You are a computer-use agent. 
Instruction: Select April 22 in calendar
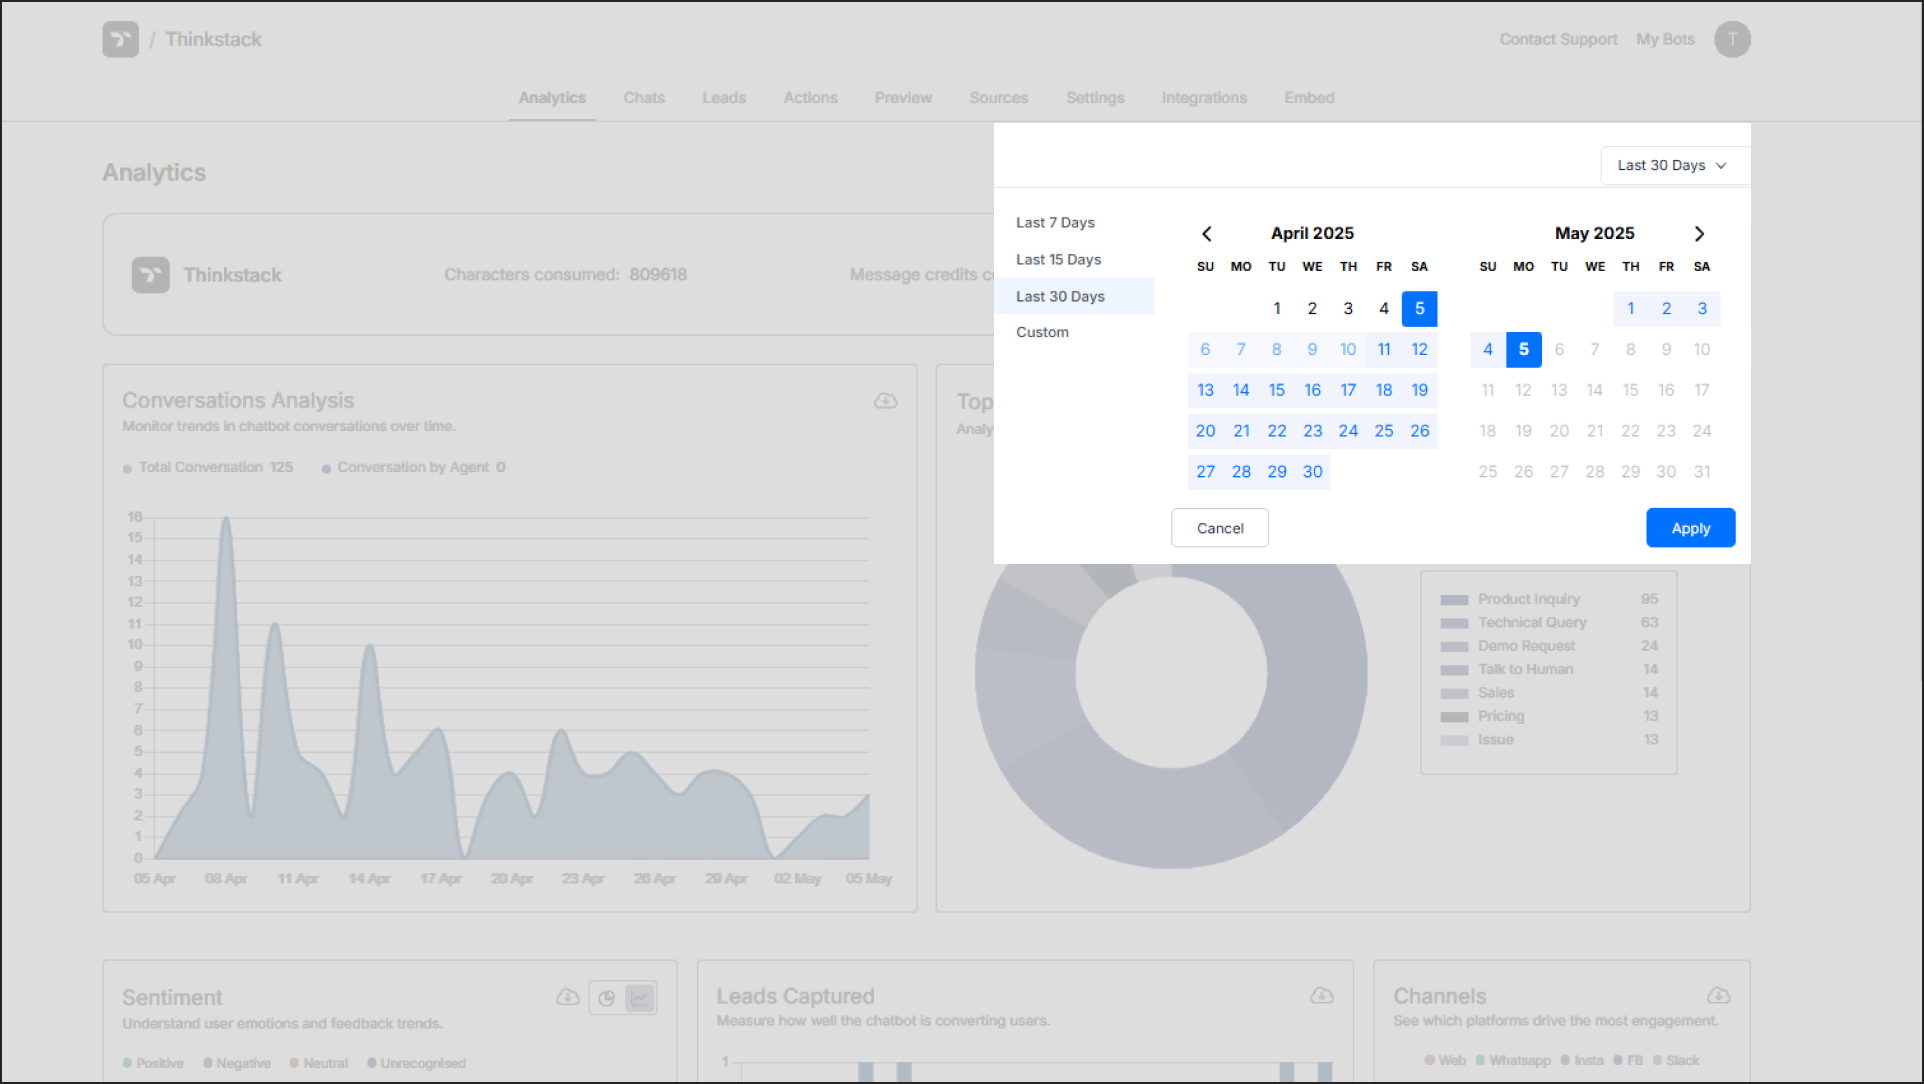tap(1276, 431)
